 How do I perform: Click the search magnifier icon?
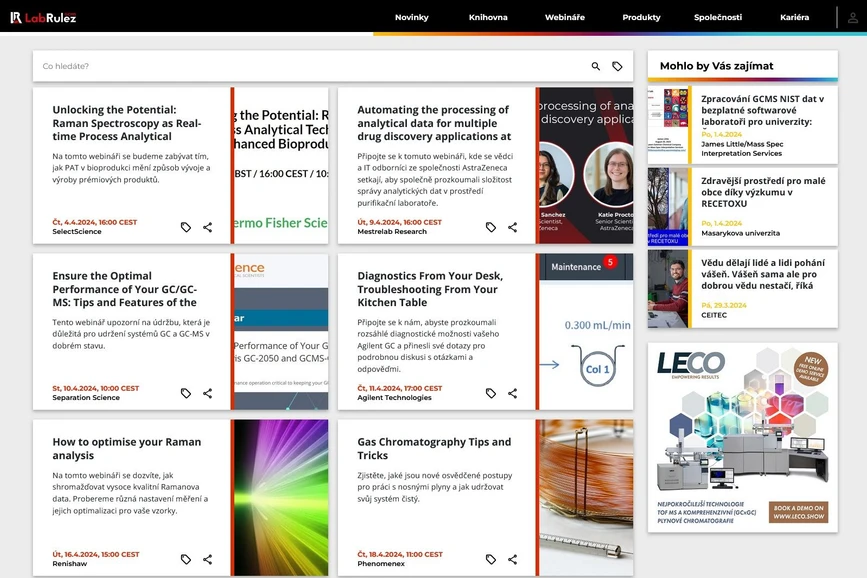[x=596, y=66]
